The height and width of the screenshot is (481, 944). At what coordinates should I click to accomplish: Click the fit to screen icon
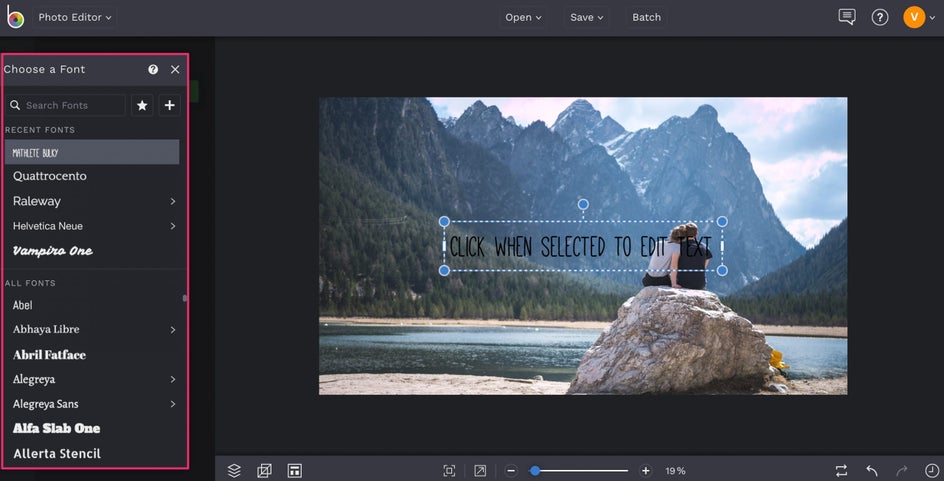450,470
